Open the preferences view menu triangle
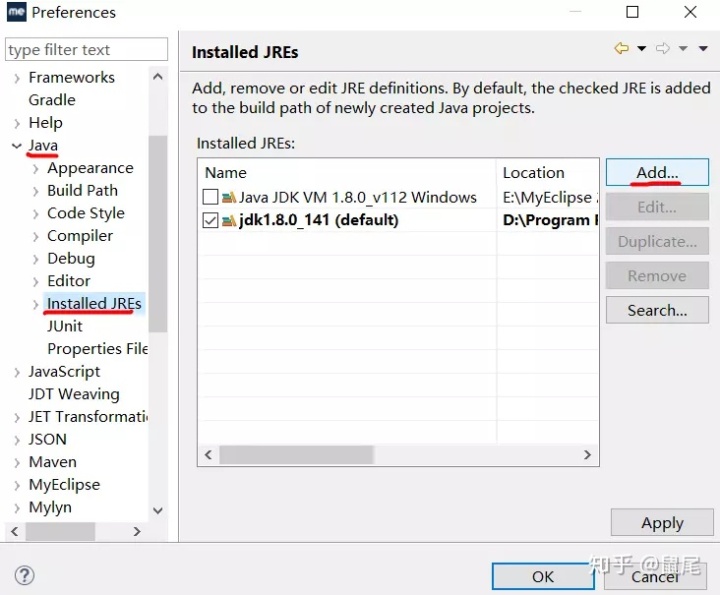The width and height of the screenshot is (720, 595). 703,48
